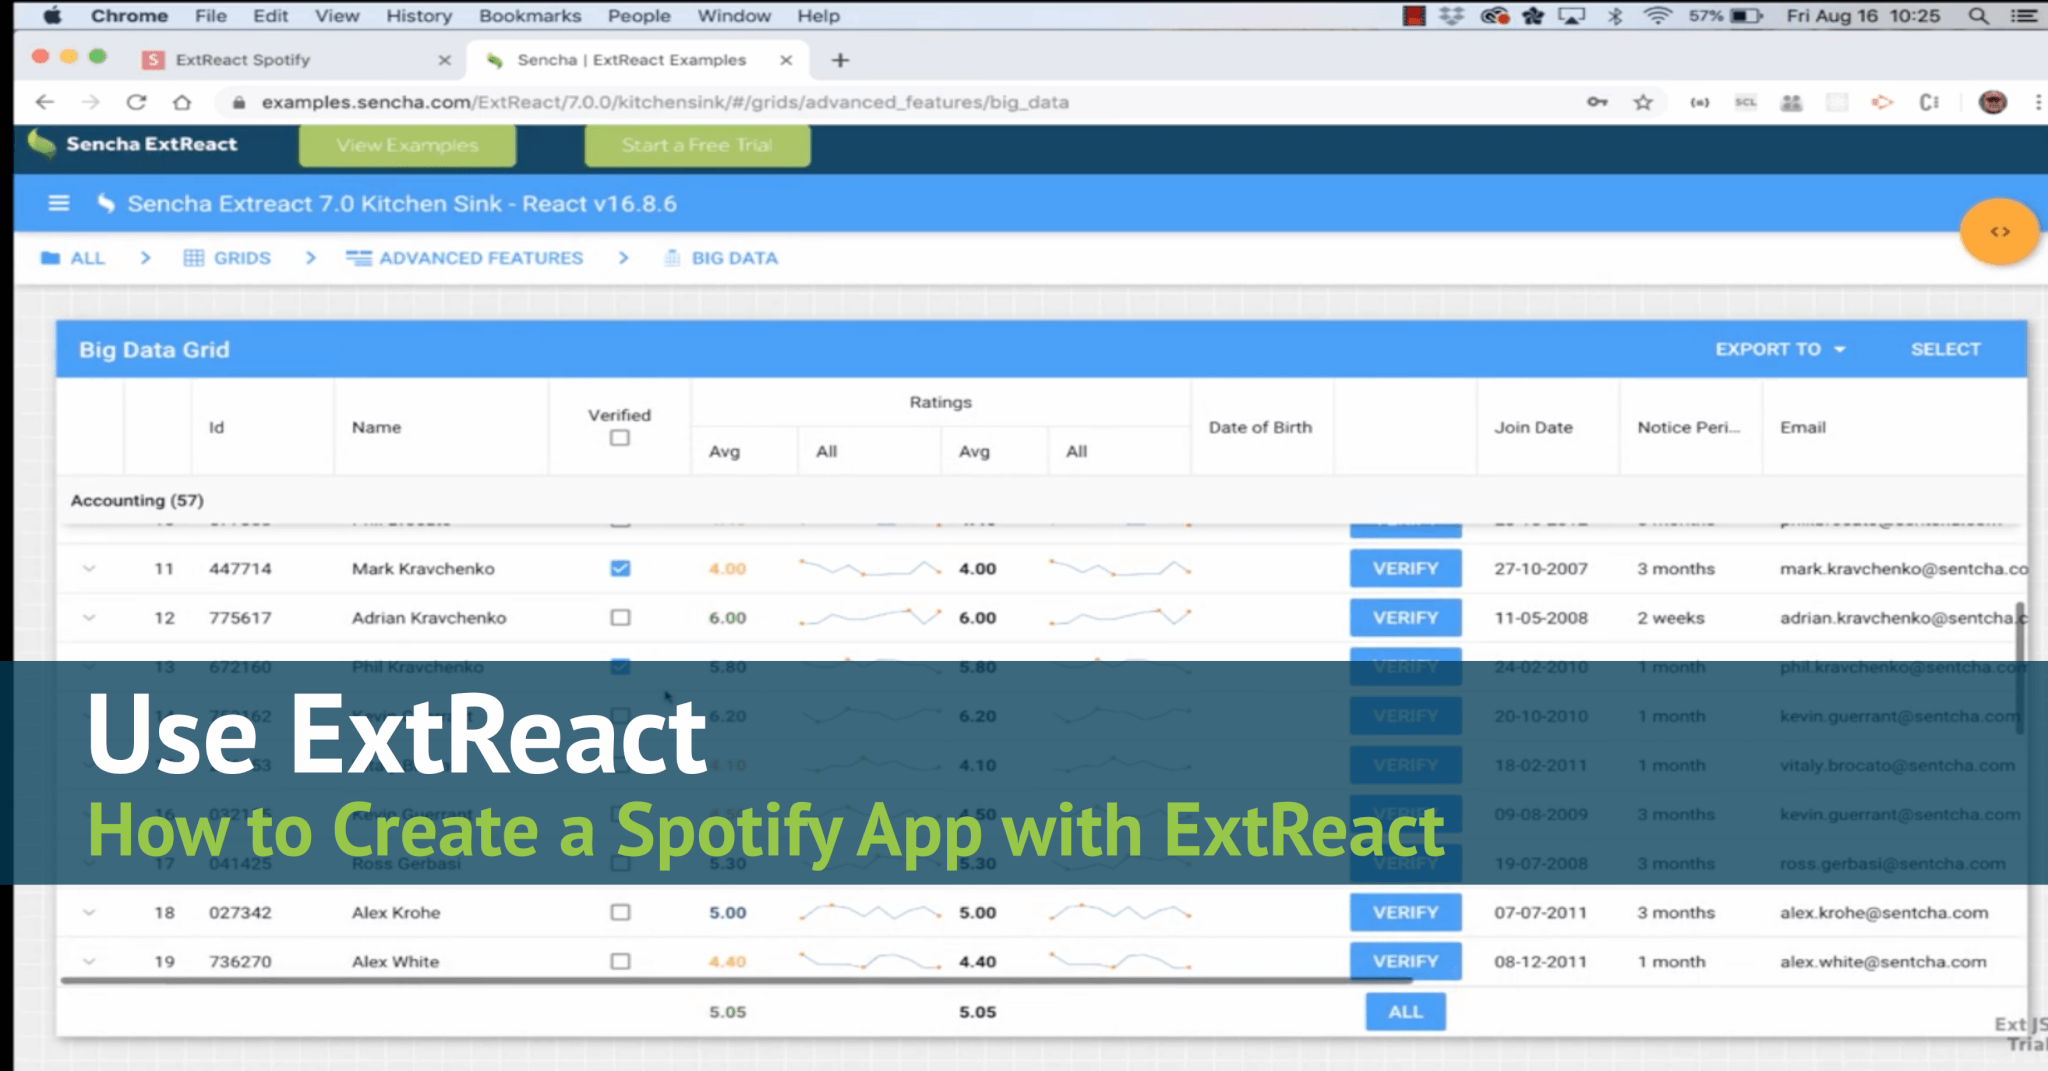
Task: Check Verified for Alex Krohe
Action: point(620,912)
